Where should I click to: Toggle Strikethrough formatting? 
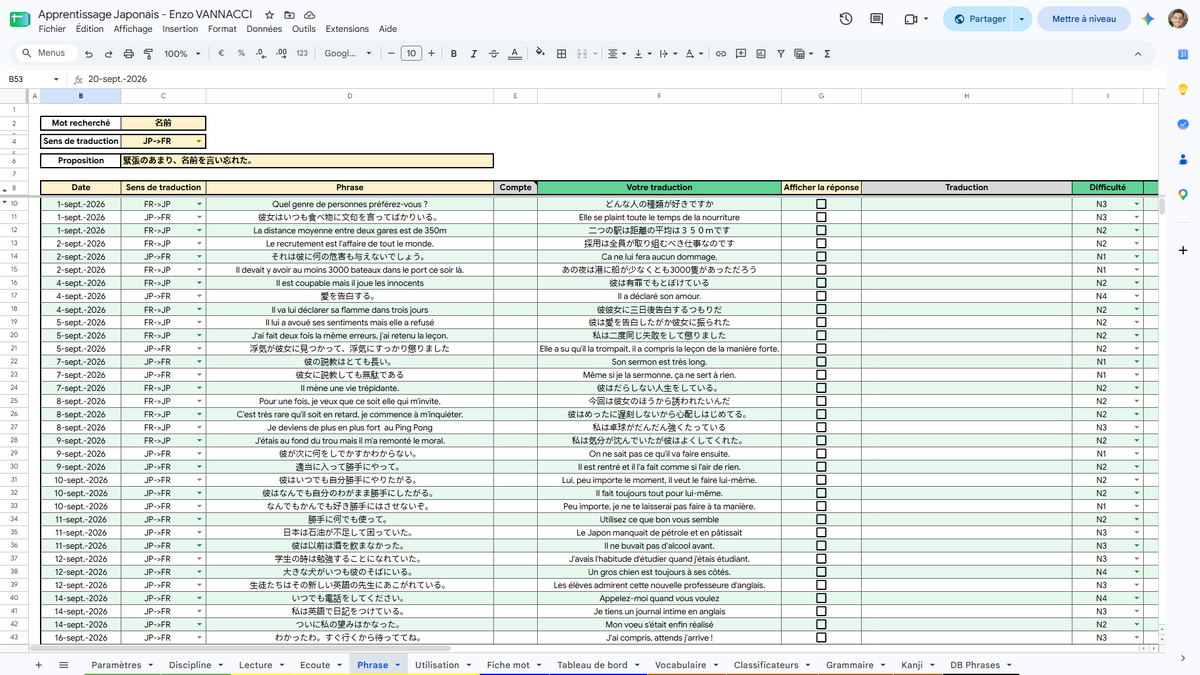(494, 54)
